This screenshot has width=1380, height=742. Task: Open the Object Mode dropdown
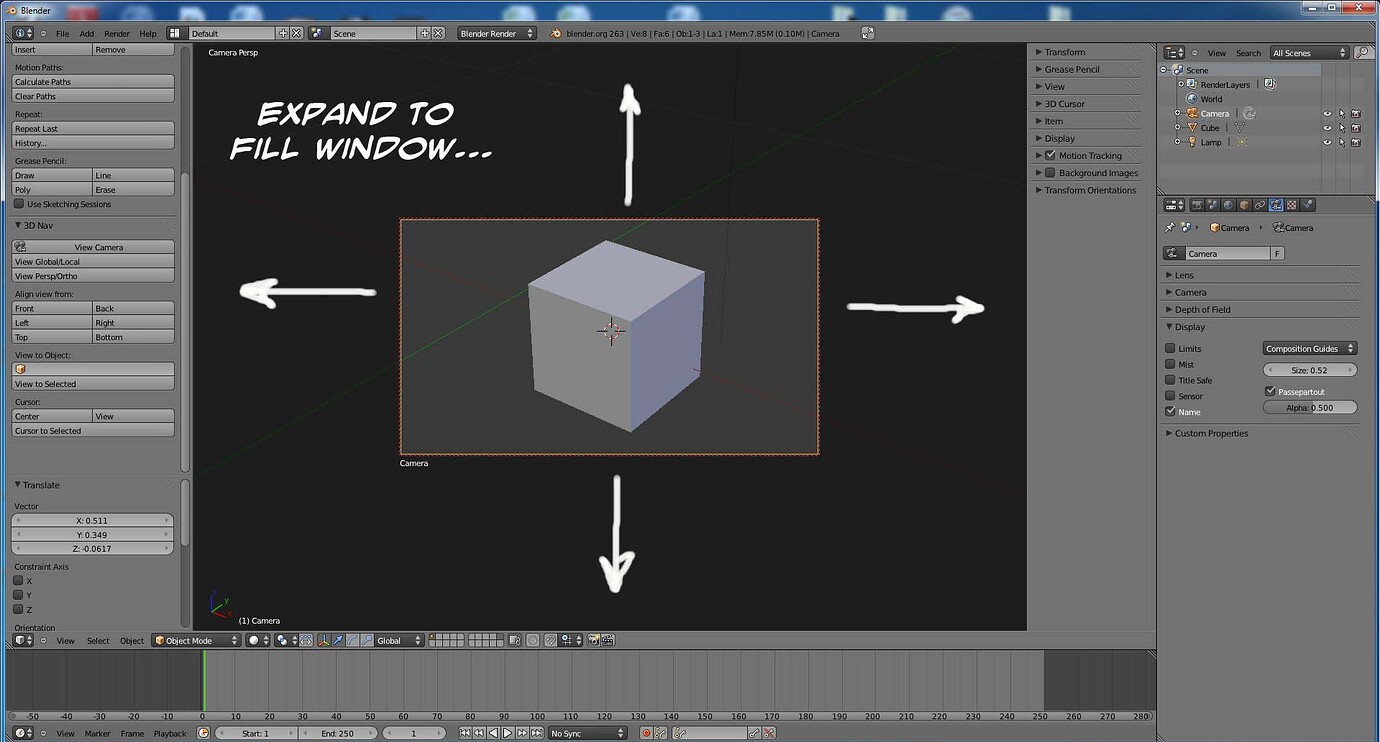[x=197, y=640]
